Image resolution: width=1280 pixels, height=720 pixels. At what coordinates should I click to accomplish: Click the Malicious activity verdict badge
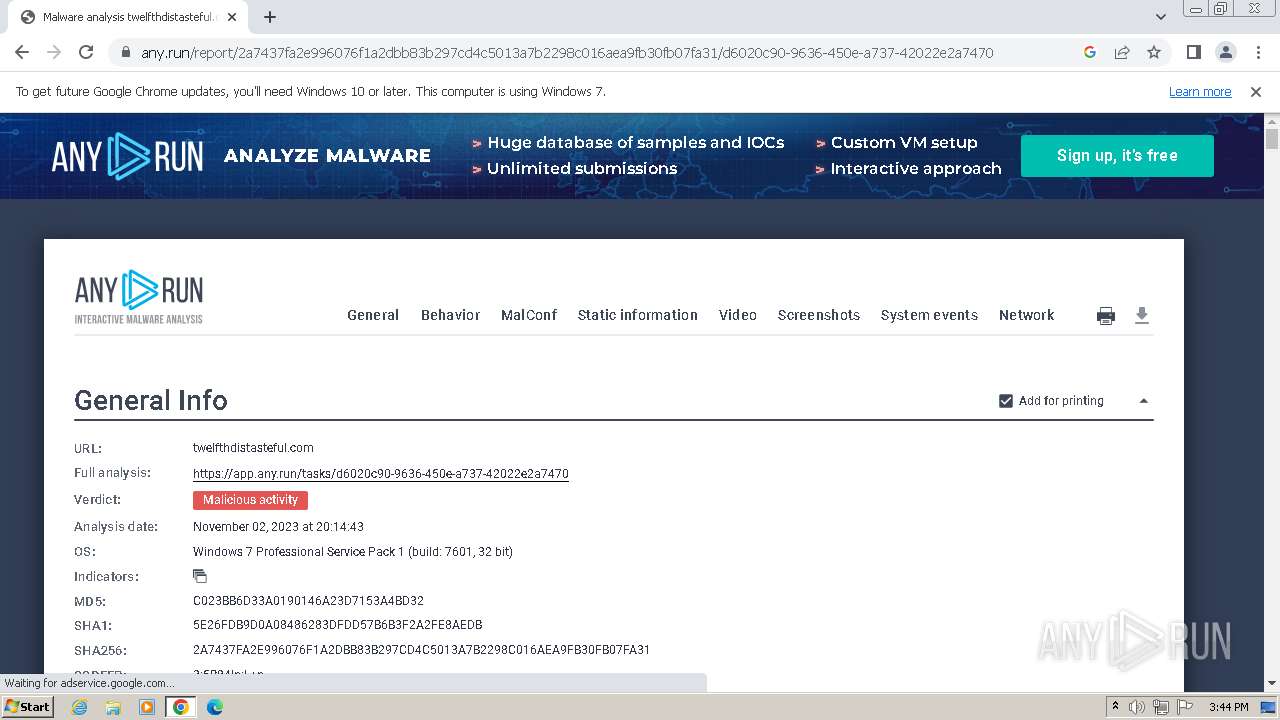pos(250,500)
